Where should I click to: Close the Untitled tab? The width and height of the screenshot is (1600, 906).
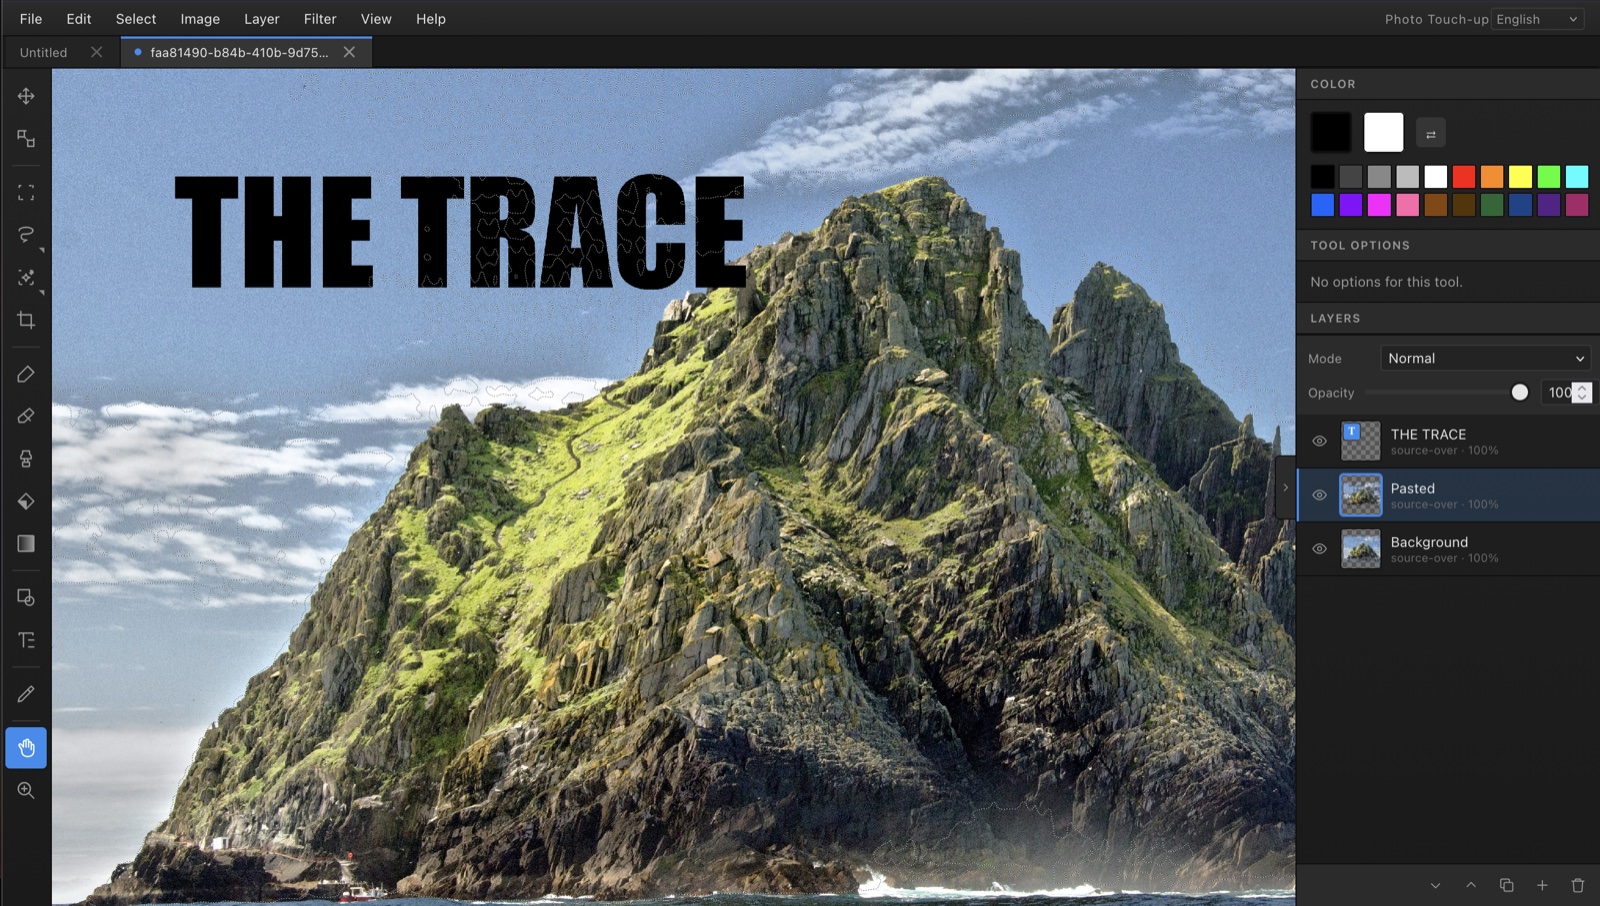pos(96,52)
